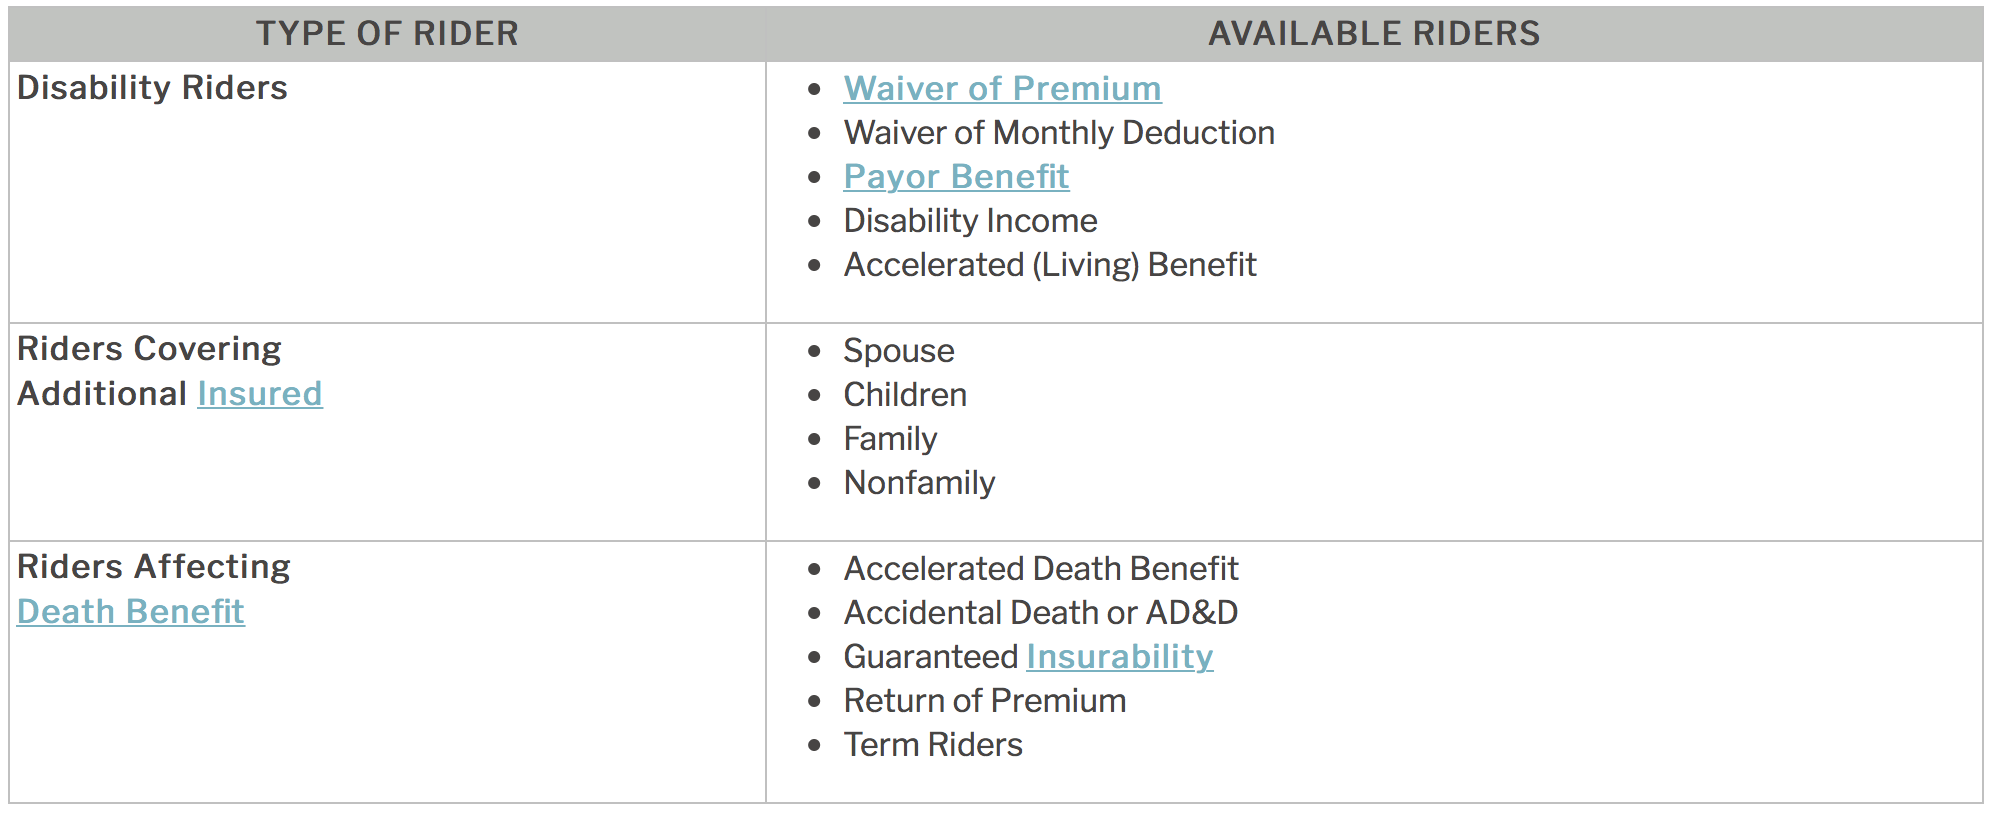Select the AVAILABLE RIDERS column header
Image resolution: width=1990 pixels, height=816 pixels.
tap(1374, 33)
